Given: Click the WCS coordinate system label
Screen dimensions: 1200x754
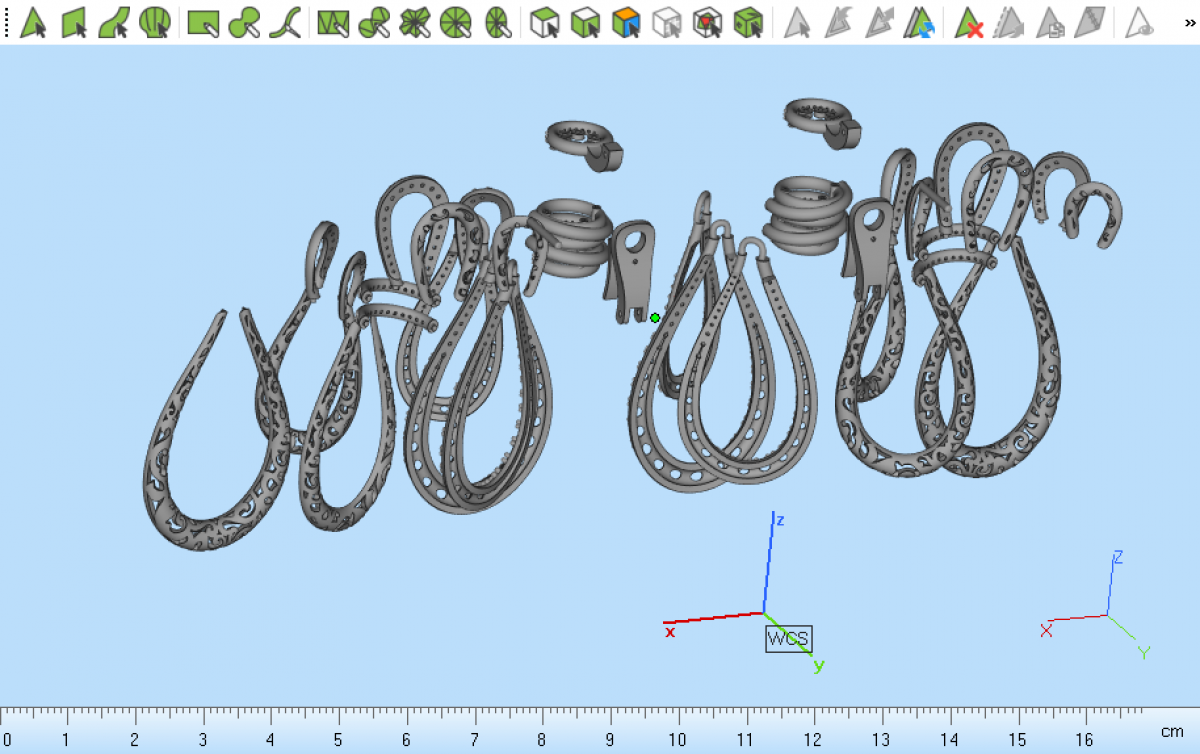Looking at the screenshot, I should click(x=788, y=639).
